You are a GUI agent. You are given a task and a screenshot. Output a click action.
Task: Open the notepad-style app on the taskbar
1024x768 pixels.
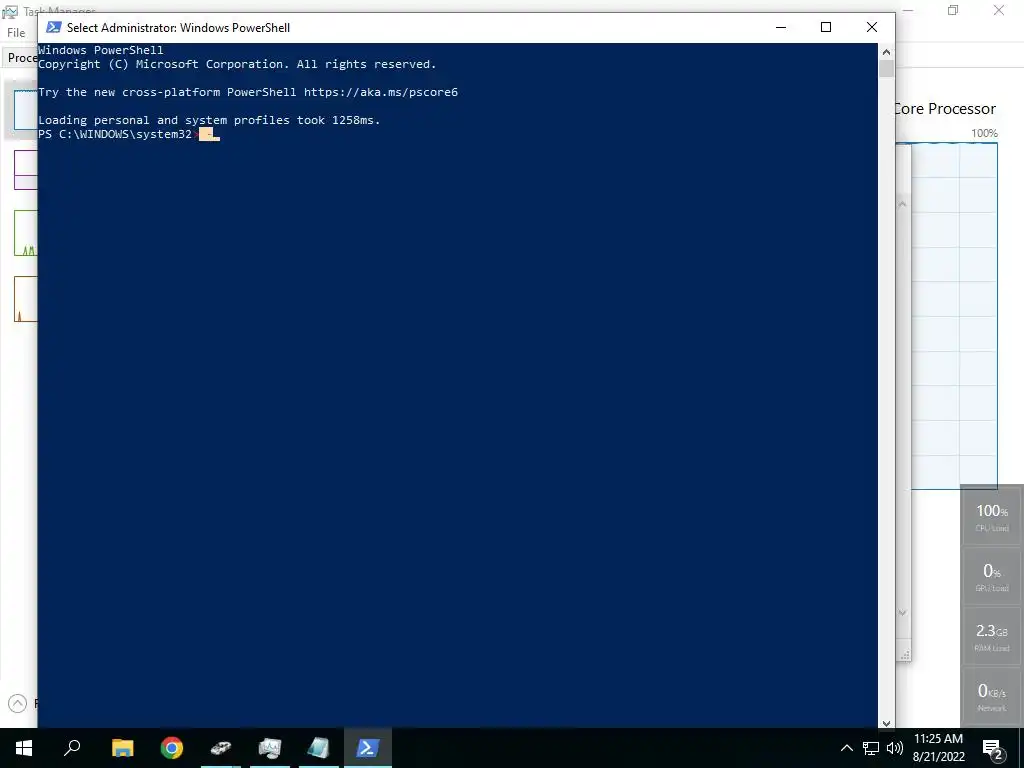(319, 748)
